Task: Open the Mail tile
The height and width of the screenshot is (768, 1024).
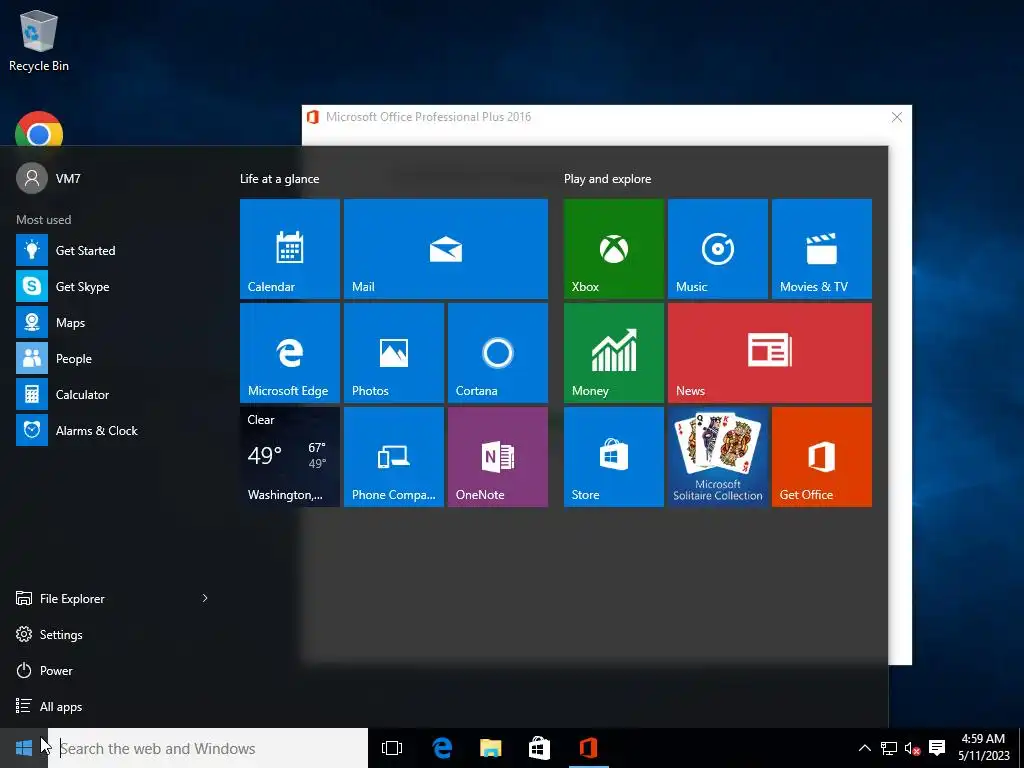Action: pyautogui.click(x=445, y=249)
